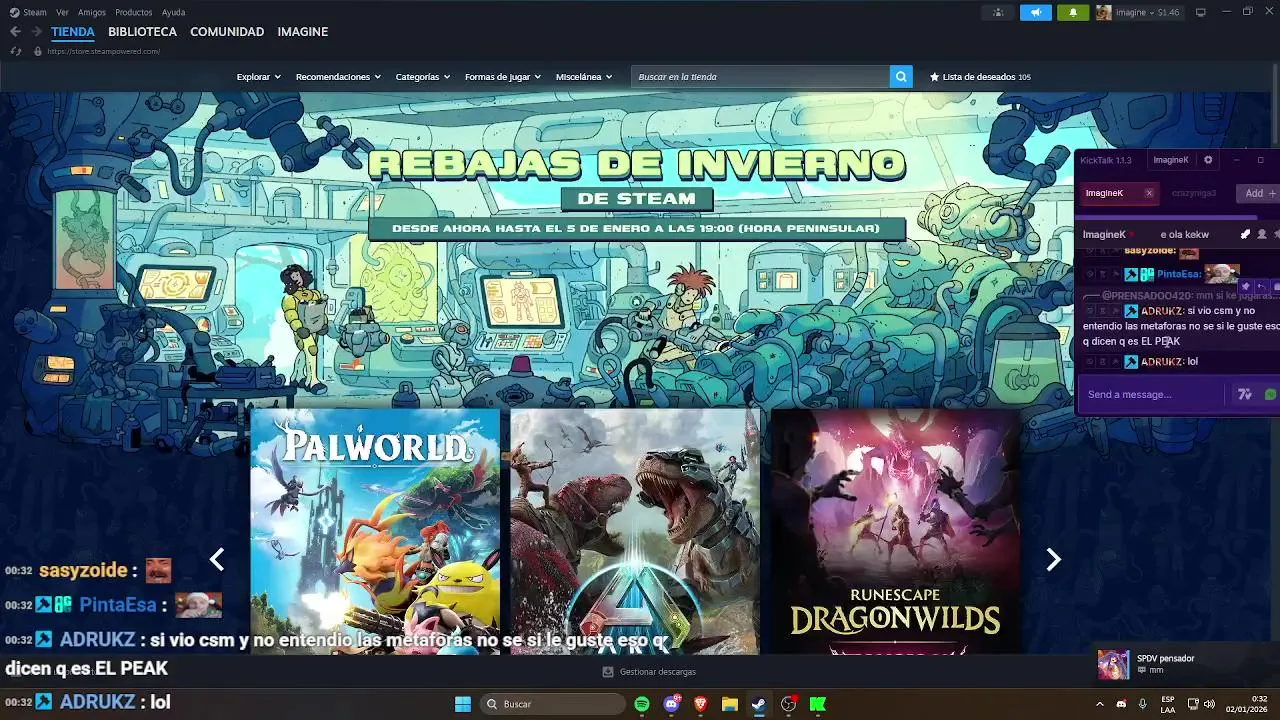Switch to the TIENDA tab

pos(73,32)
